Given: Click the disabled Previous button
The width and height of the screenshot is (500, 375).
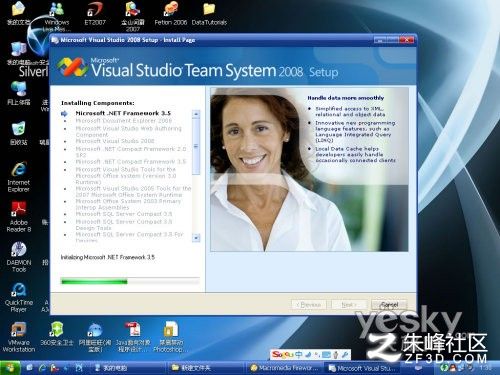Looking at the screenshot, I should tap(309, 305).
